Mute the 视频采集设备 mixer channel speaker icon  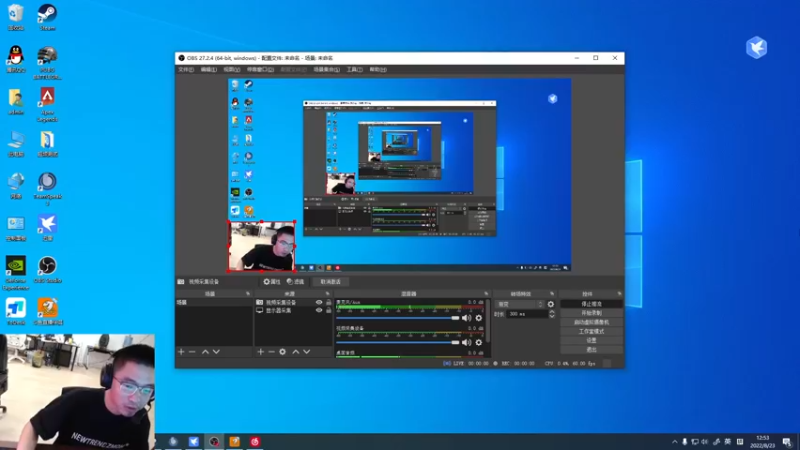(x=466, y=342)
